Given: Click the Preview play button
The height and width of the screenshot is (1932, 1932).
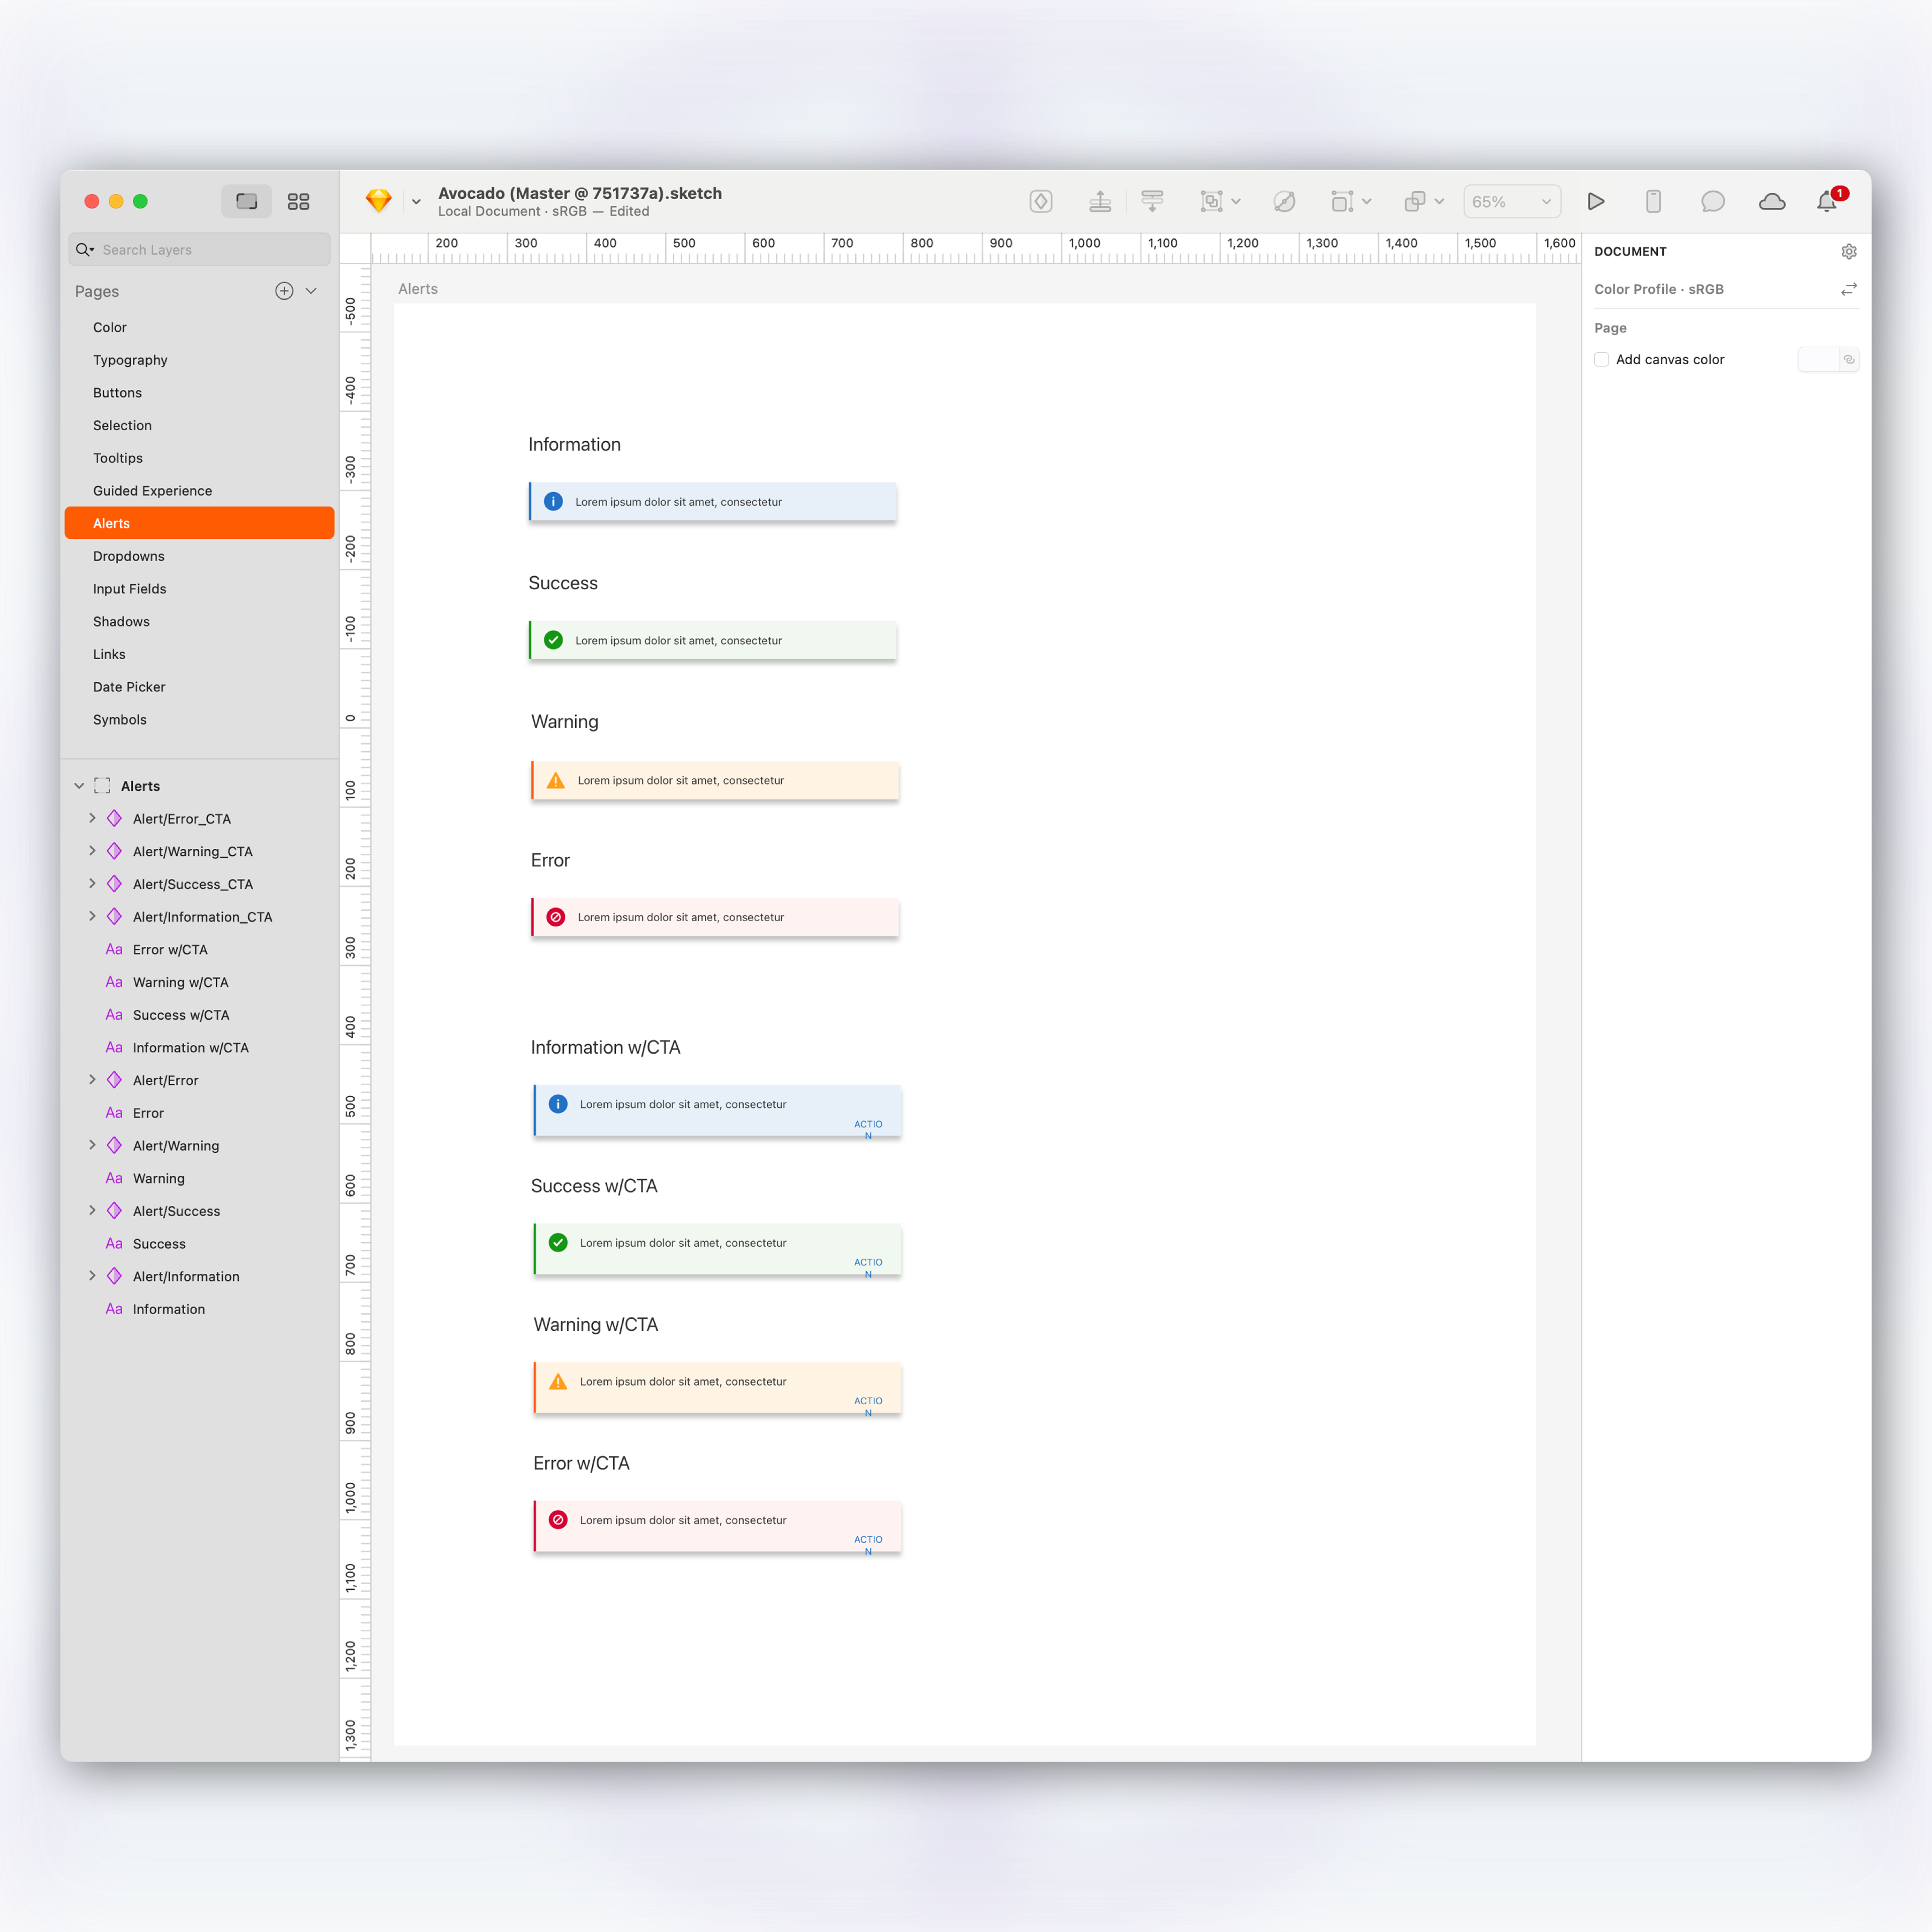Looking at the screenshot, I should coord(1595,201).
